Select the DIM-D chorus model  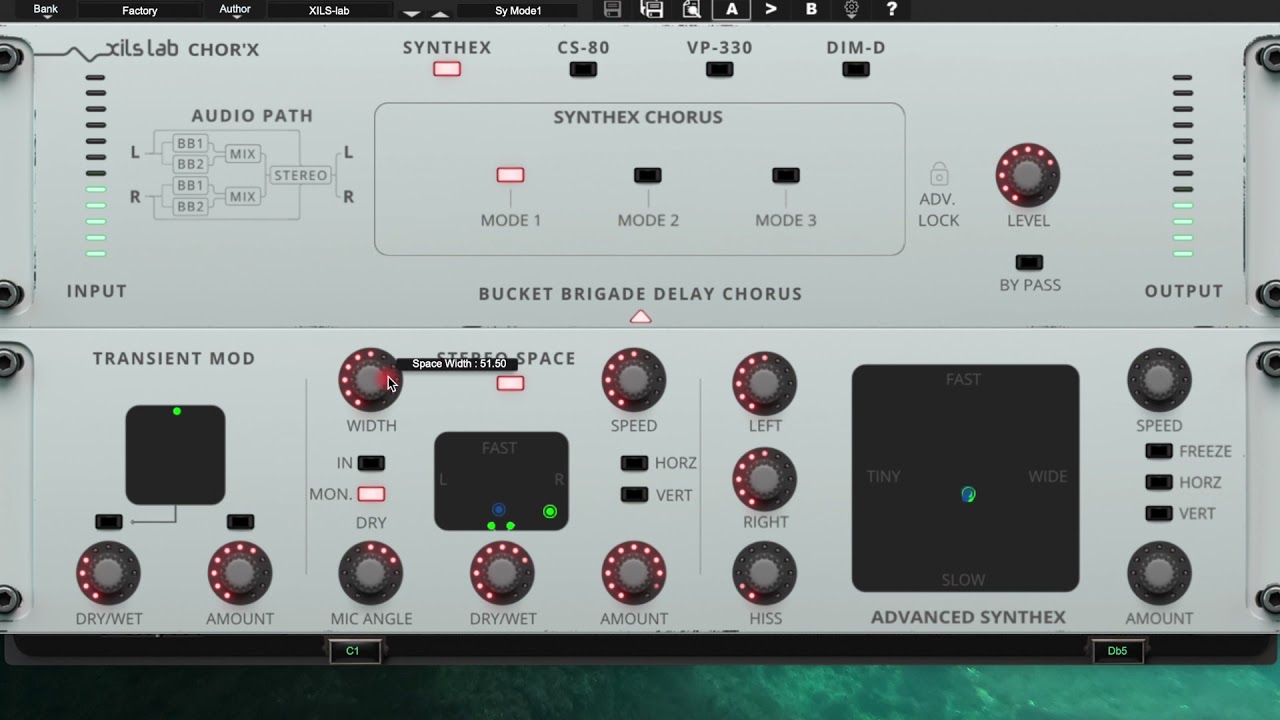[855, 69]
